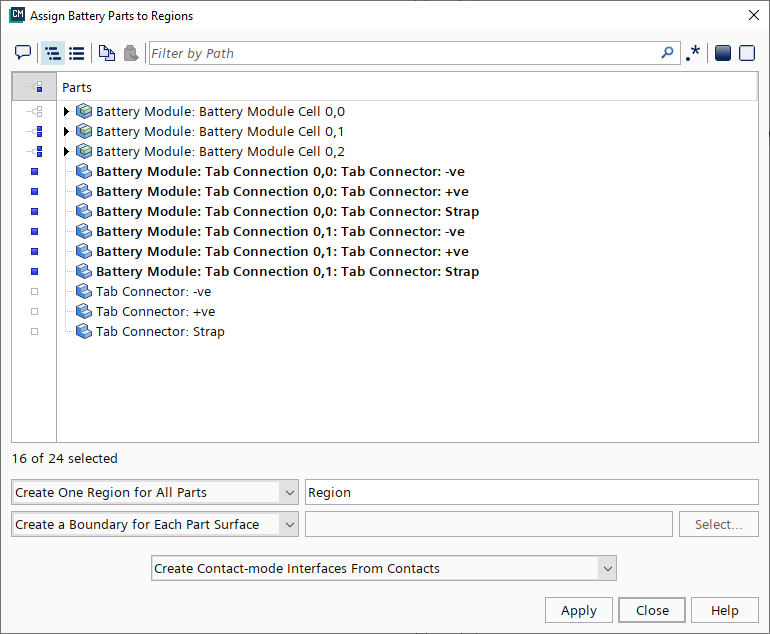
Task: Click the speech bubble comment icon
Action: click(23, 54)
